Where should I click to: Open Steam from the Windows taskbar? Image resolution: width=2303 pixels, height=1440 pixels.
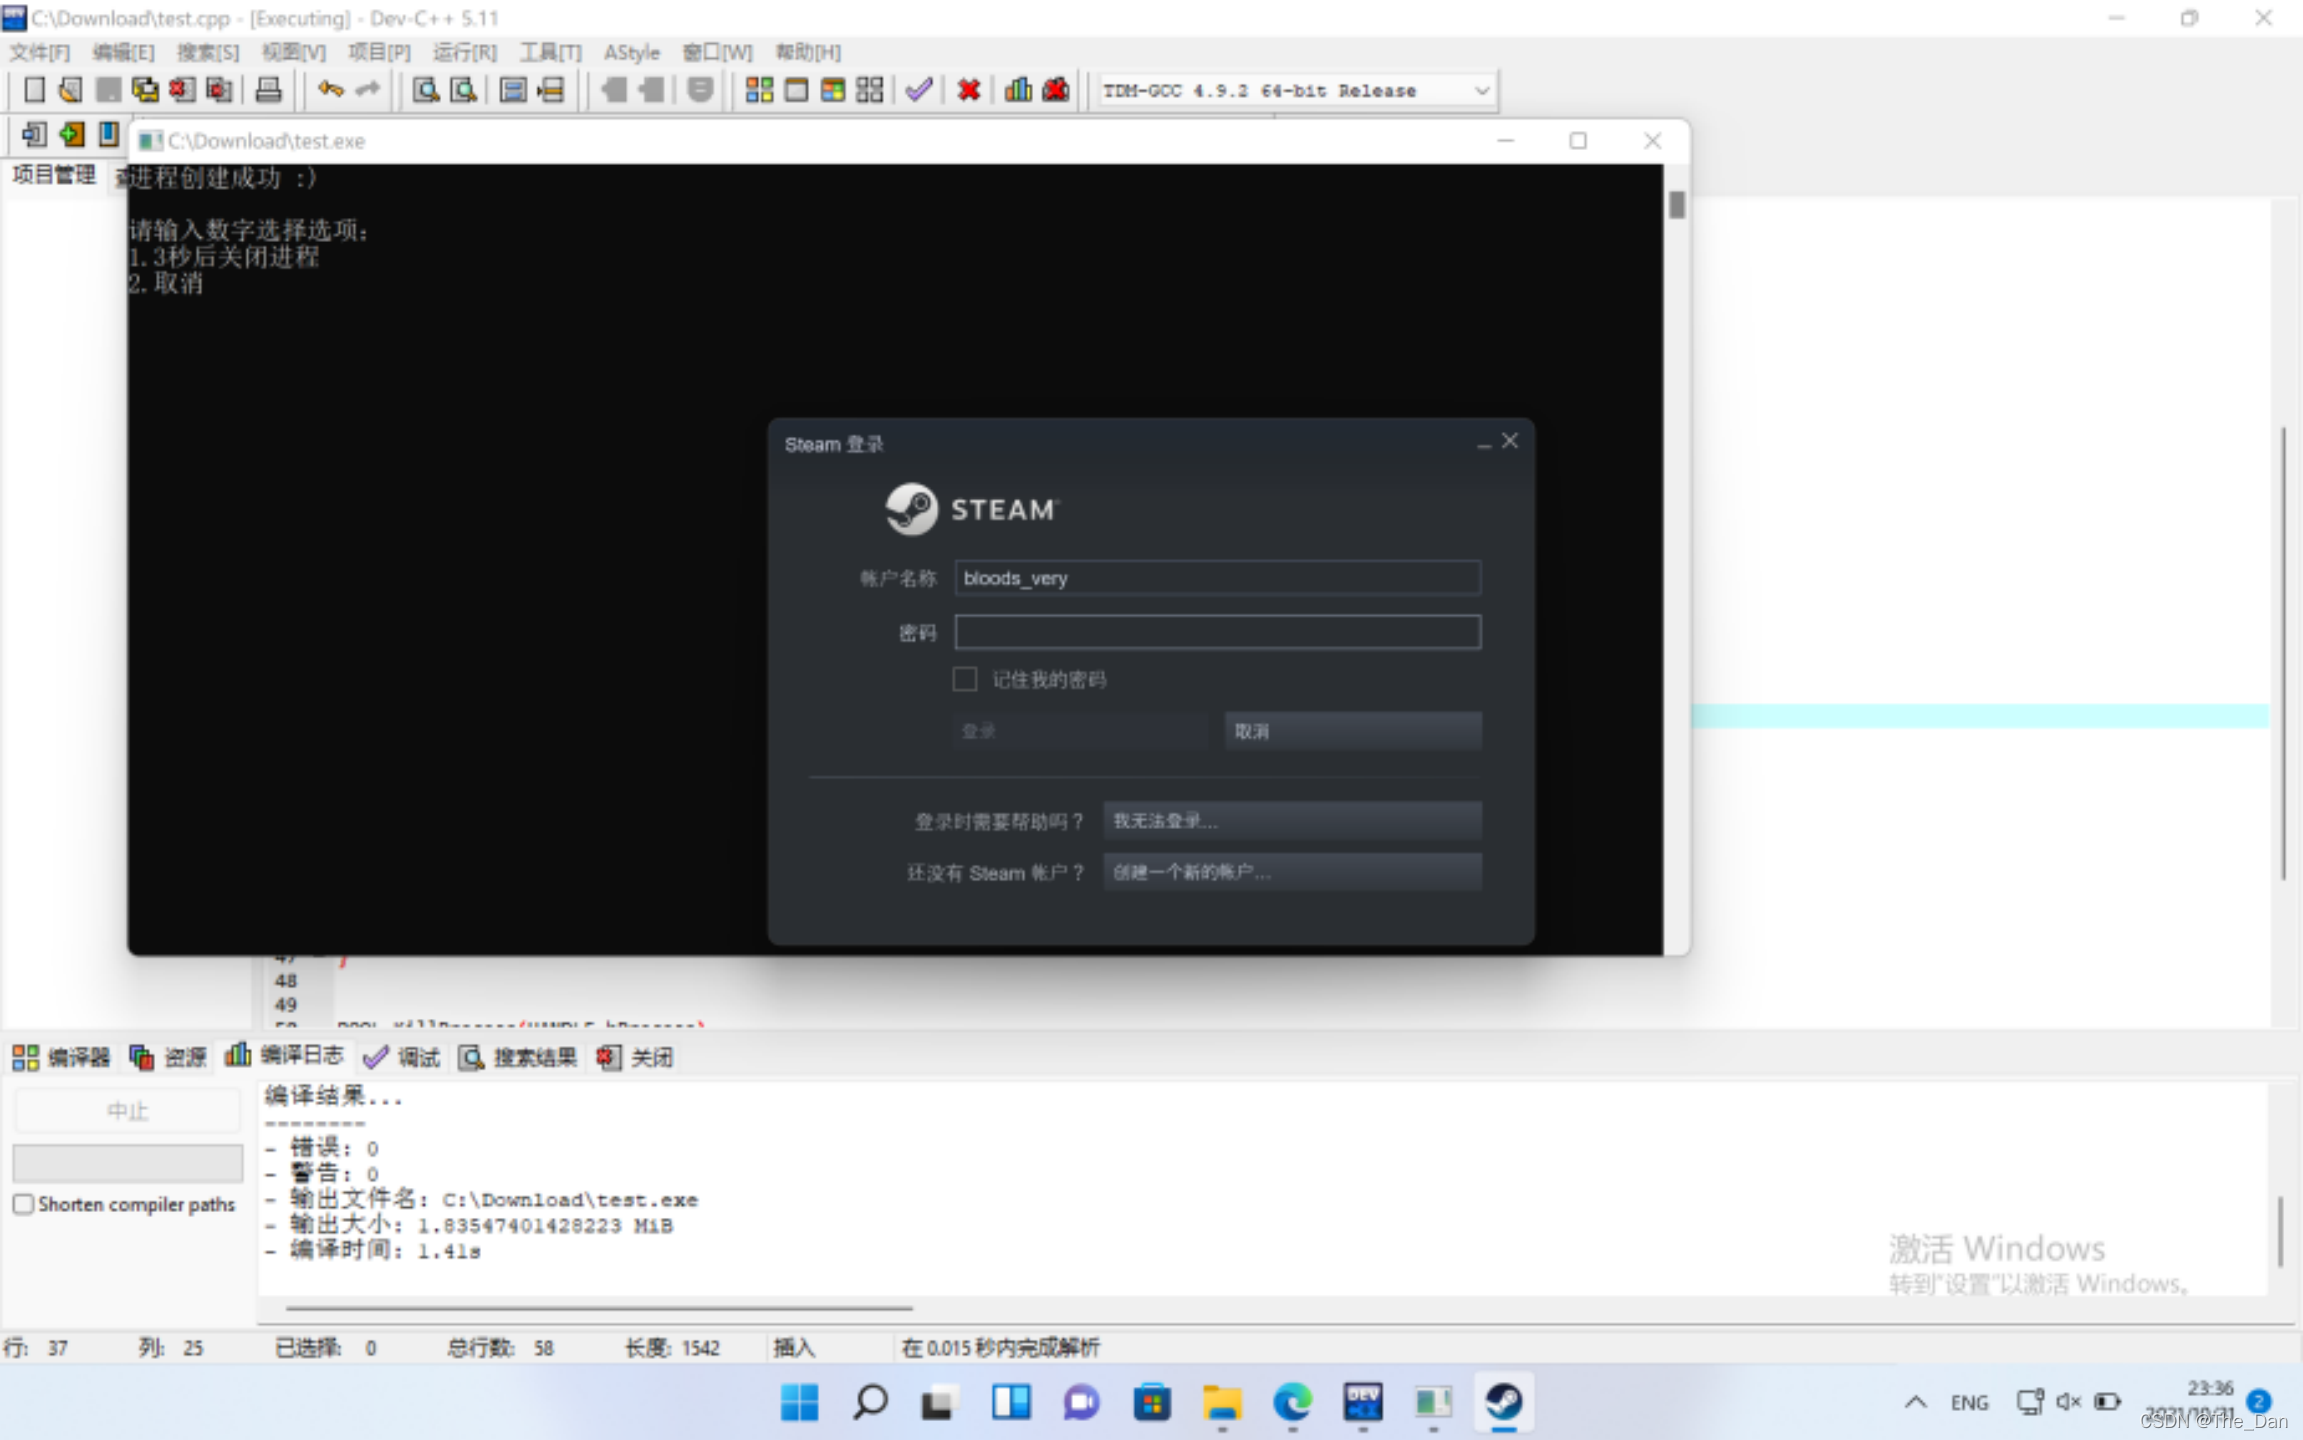(1504, 1402)
